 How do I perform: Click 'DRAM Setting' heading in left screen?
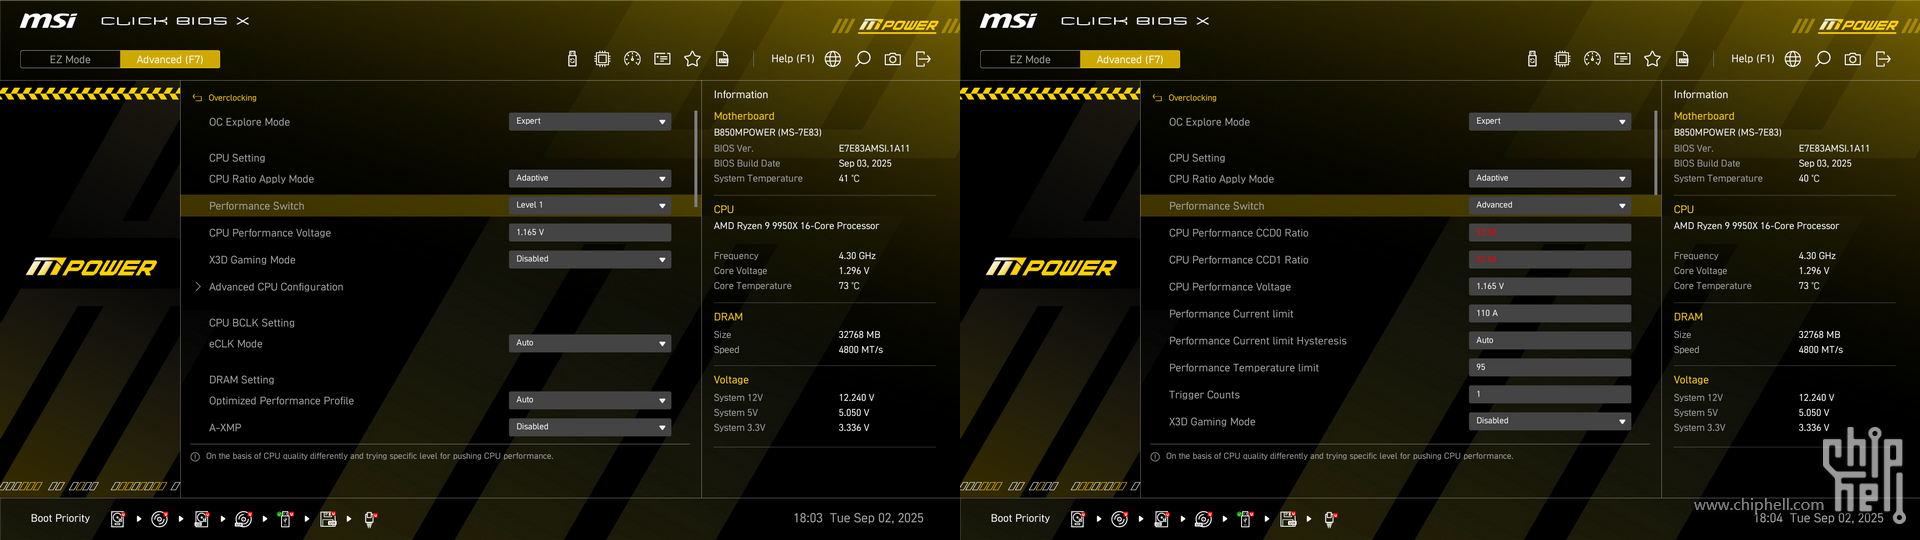click(x=241, y=380)
